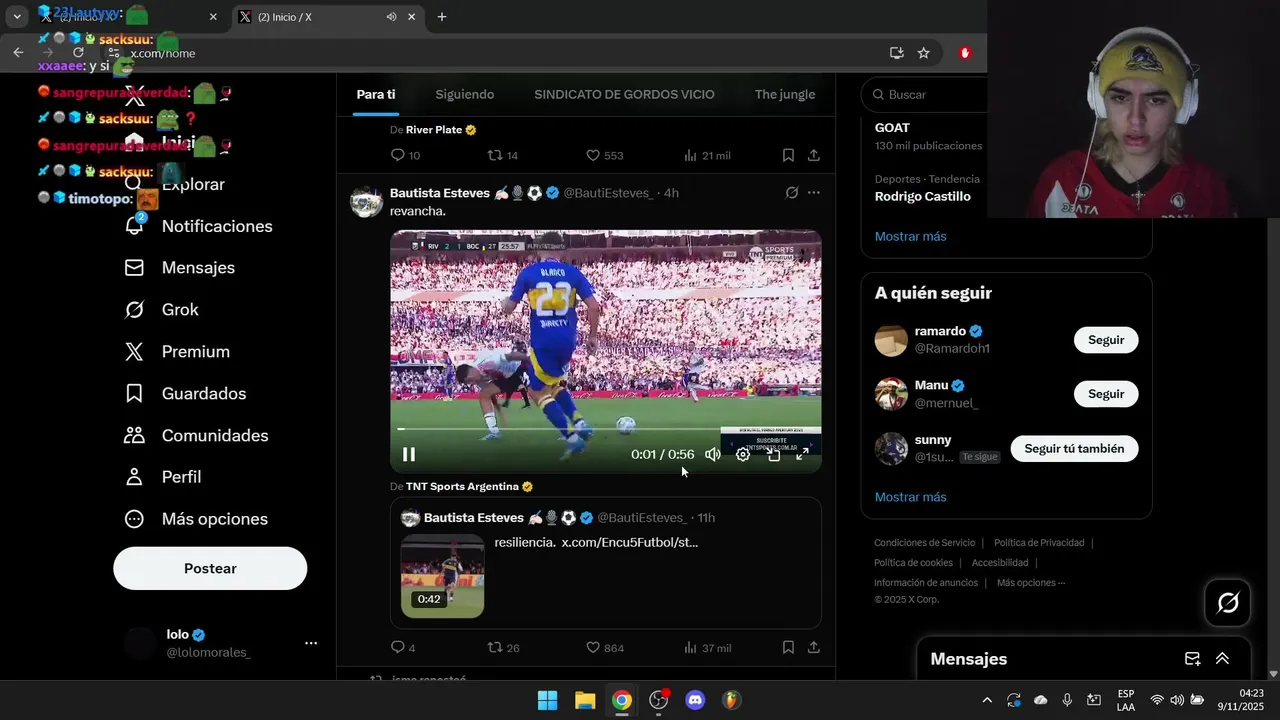Image resolution: width=1280 pixels, height=720 pixels.
Task: Repost the post with 26 reposts
Action: (502, 647)
